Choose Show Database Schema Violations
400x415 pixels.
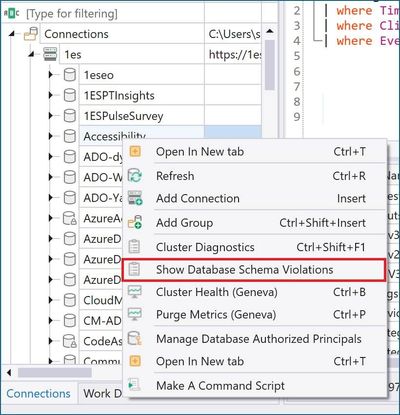253,269
